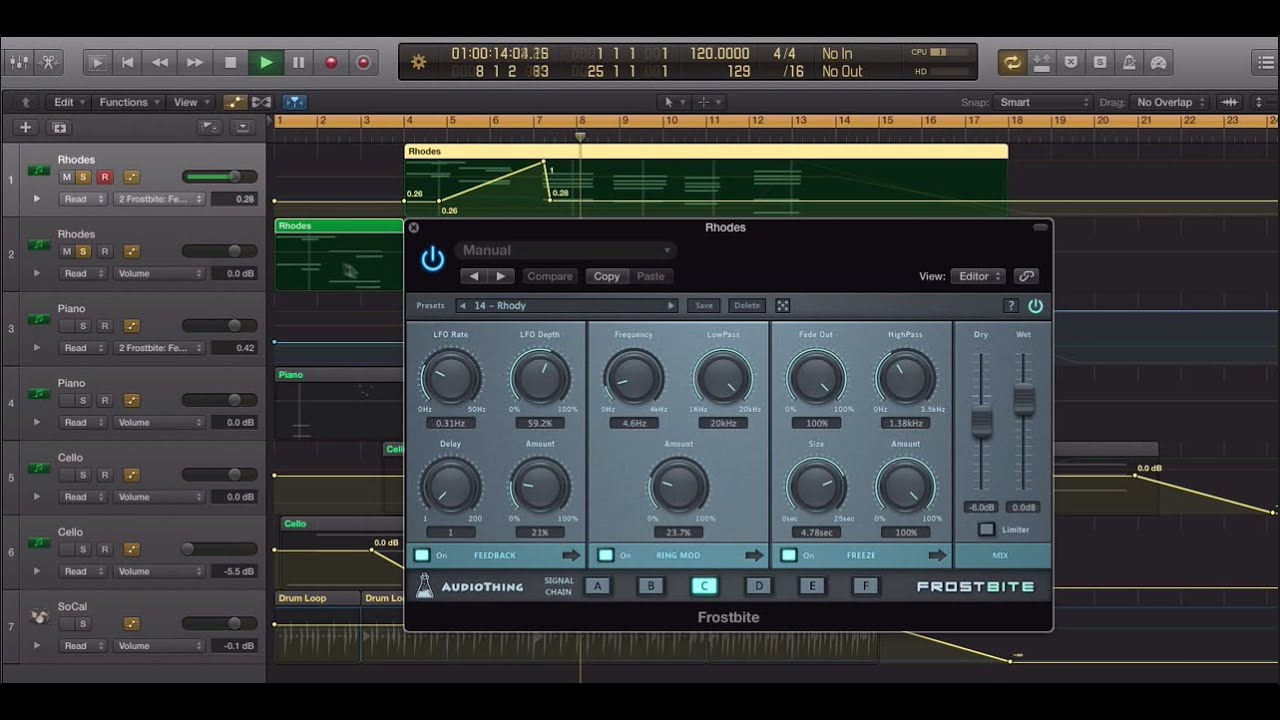
Task: Expand automation lanes on track 2 Rhodes
Action: click(x=37, y=273)
